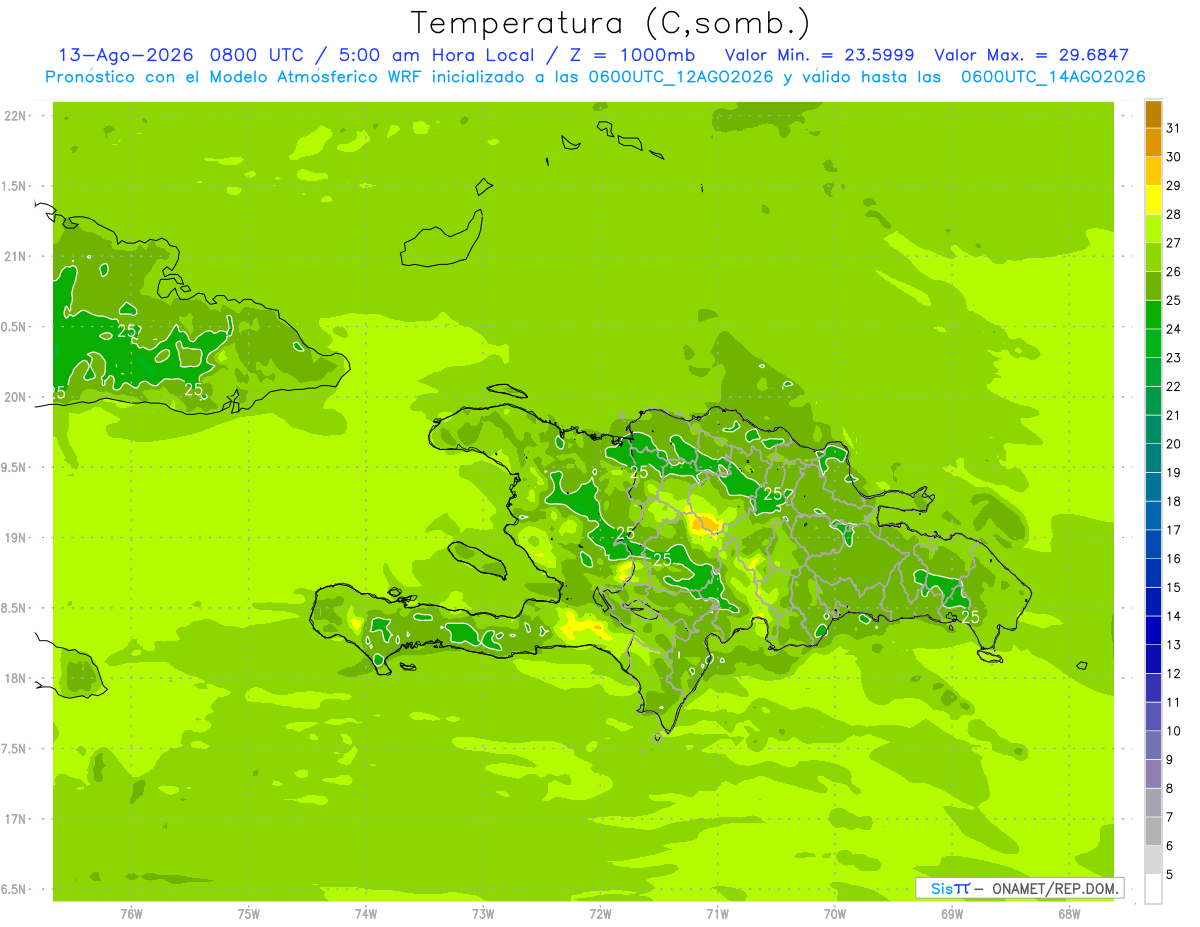The image size is (1200, 927).
Task: Select the teal swatch between legend values 19 and 20
Action: click(x=1153, y=458)
